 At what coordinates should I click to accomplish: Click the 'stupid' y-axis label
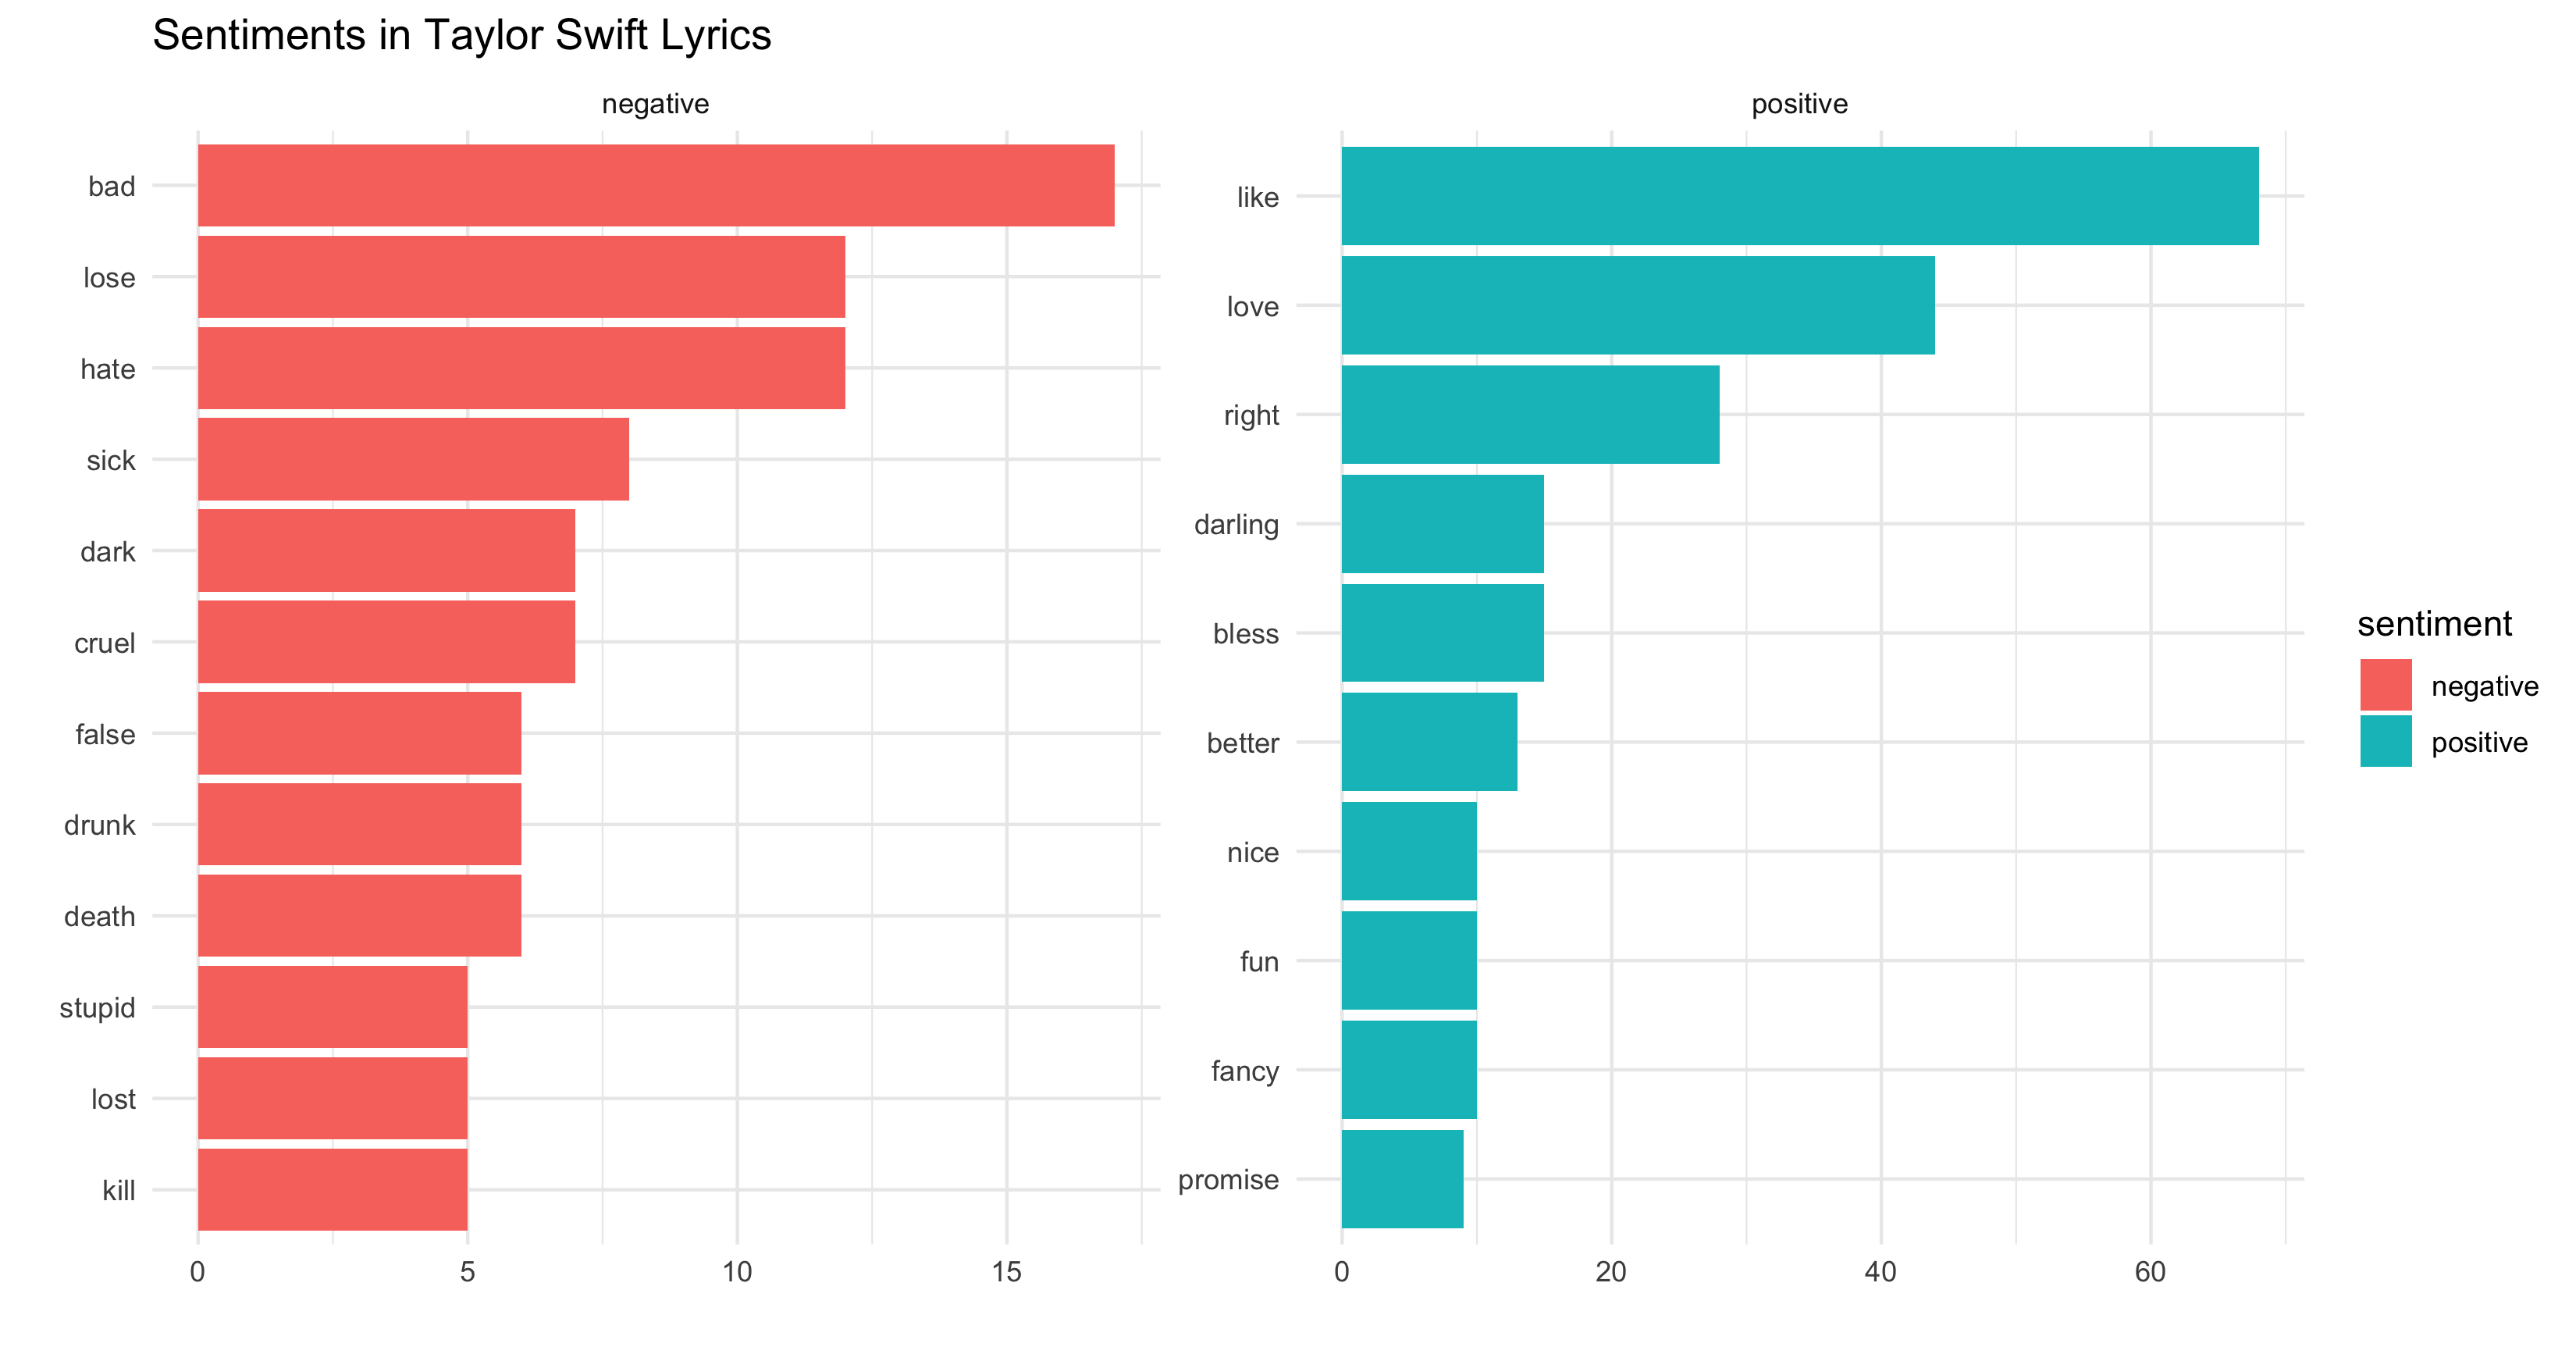[97, 1008]
